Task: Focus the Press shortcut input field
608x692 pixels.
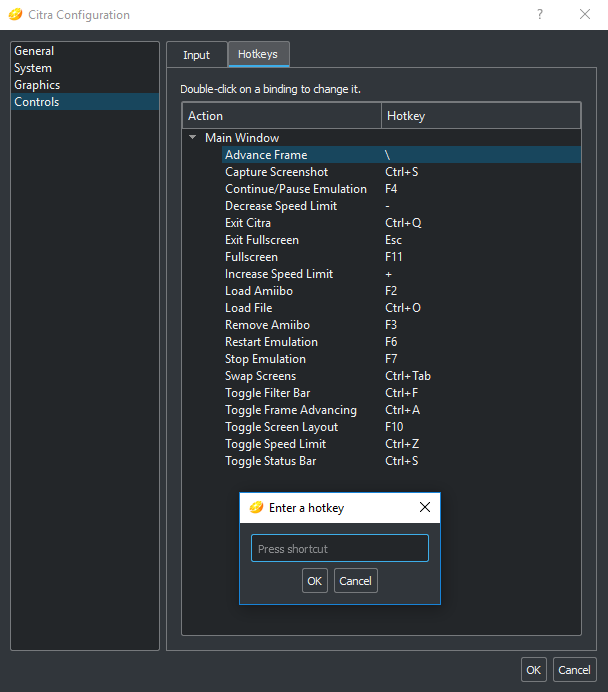Action: [x=340, y=549]
